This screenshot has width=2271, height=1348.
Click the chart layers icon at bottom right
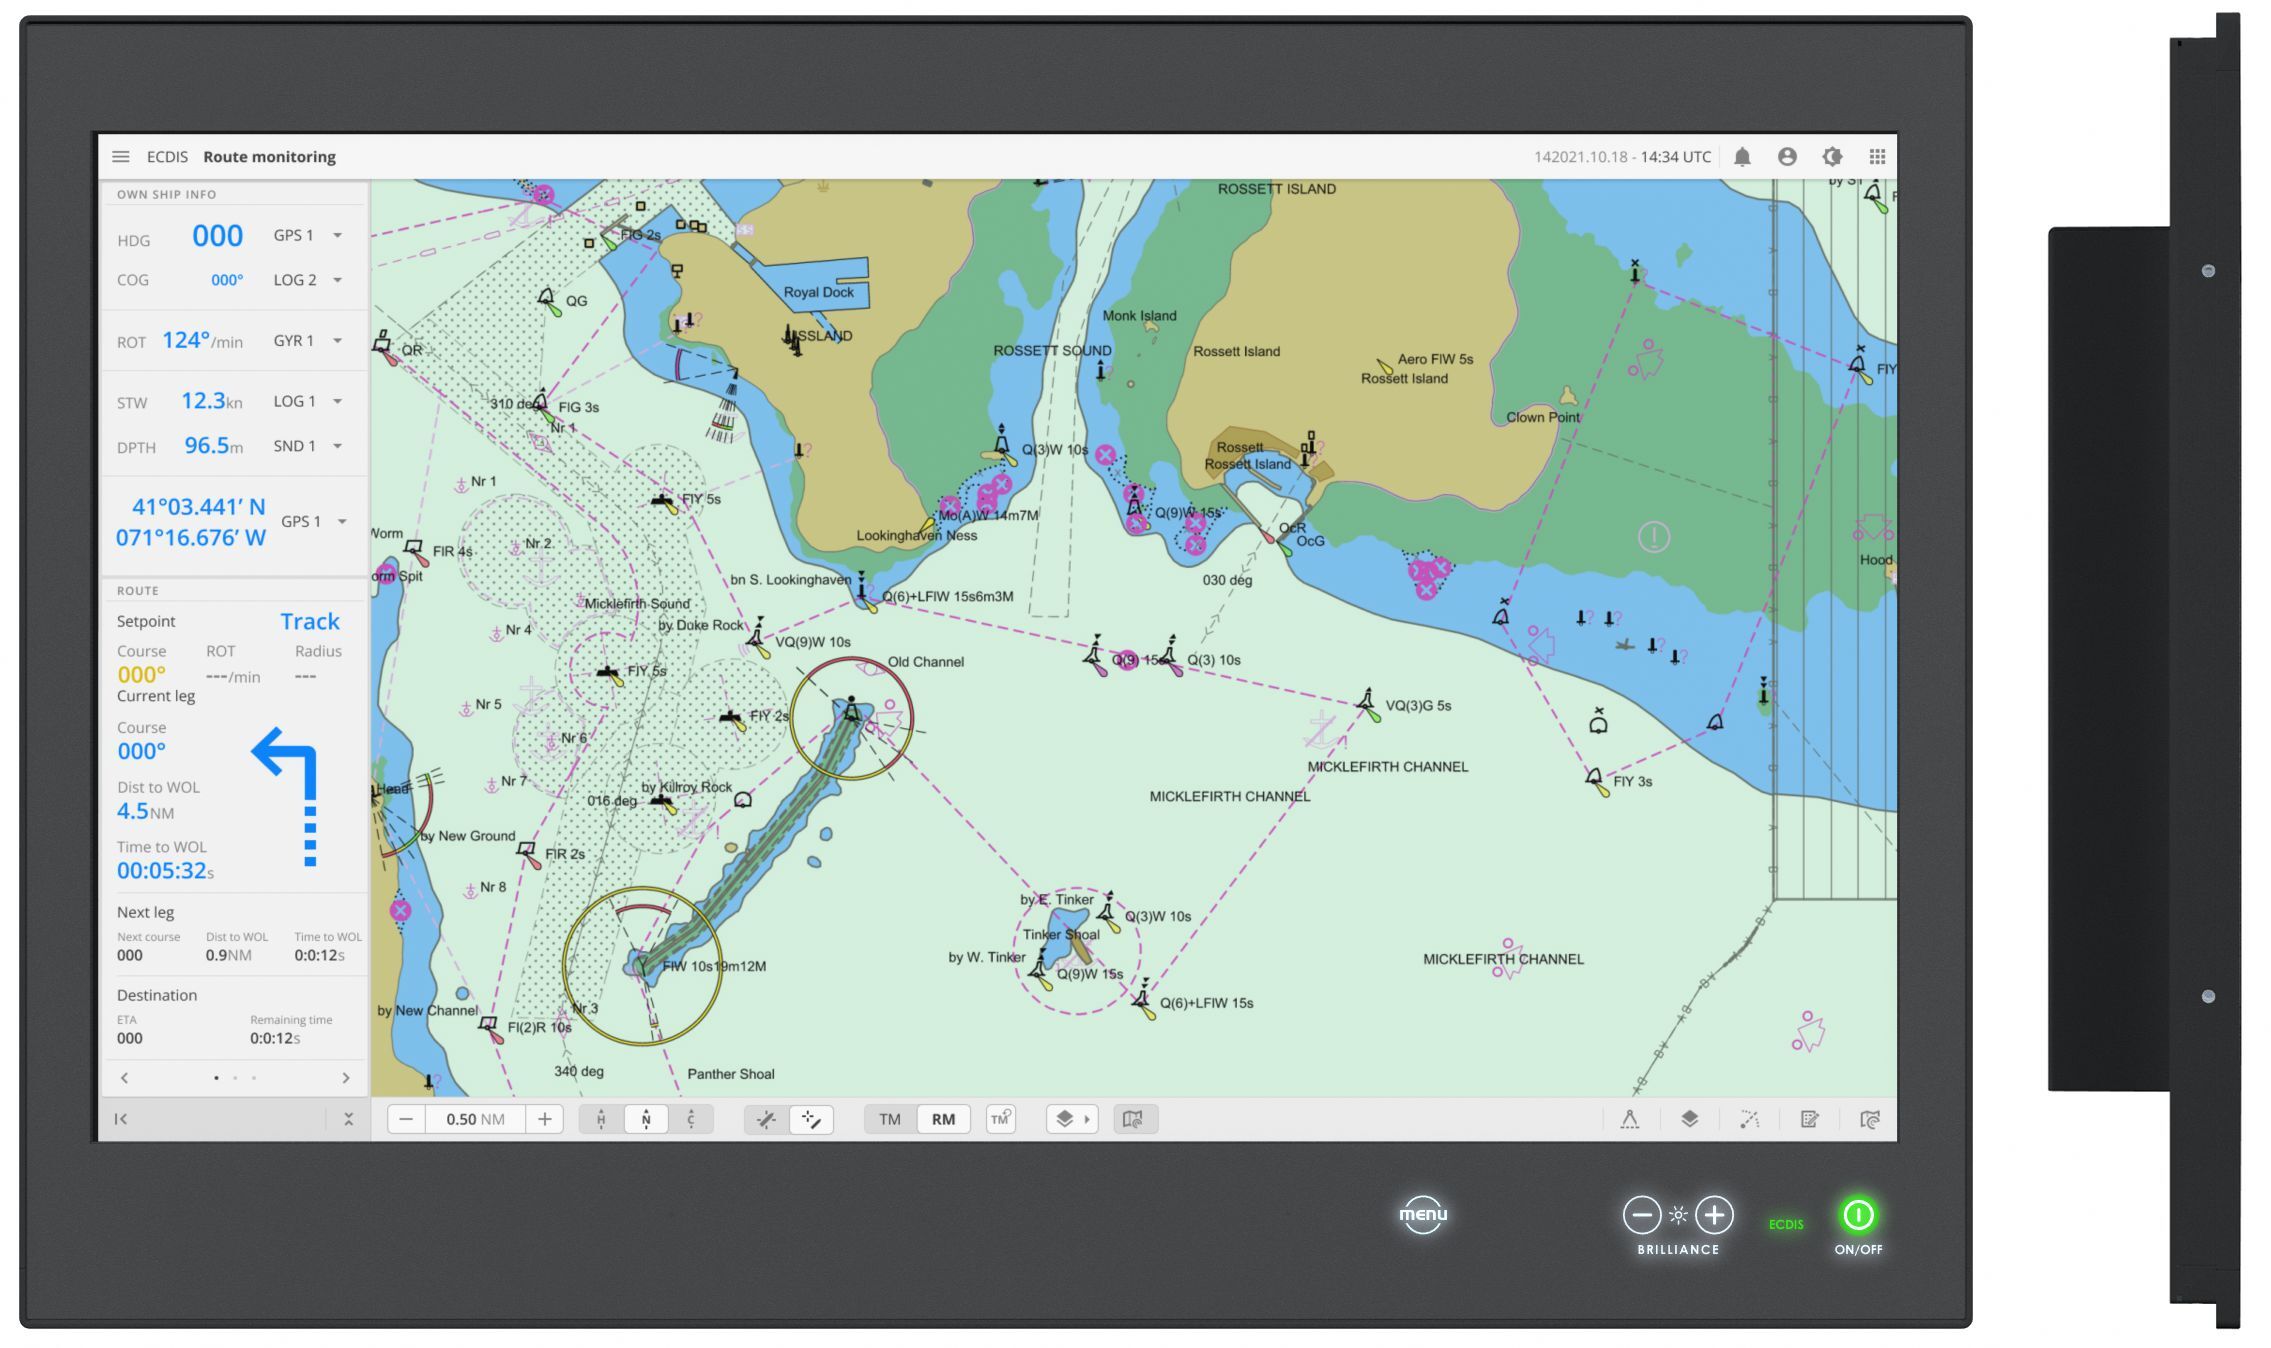(1689, 1119)
